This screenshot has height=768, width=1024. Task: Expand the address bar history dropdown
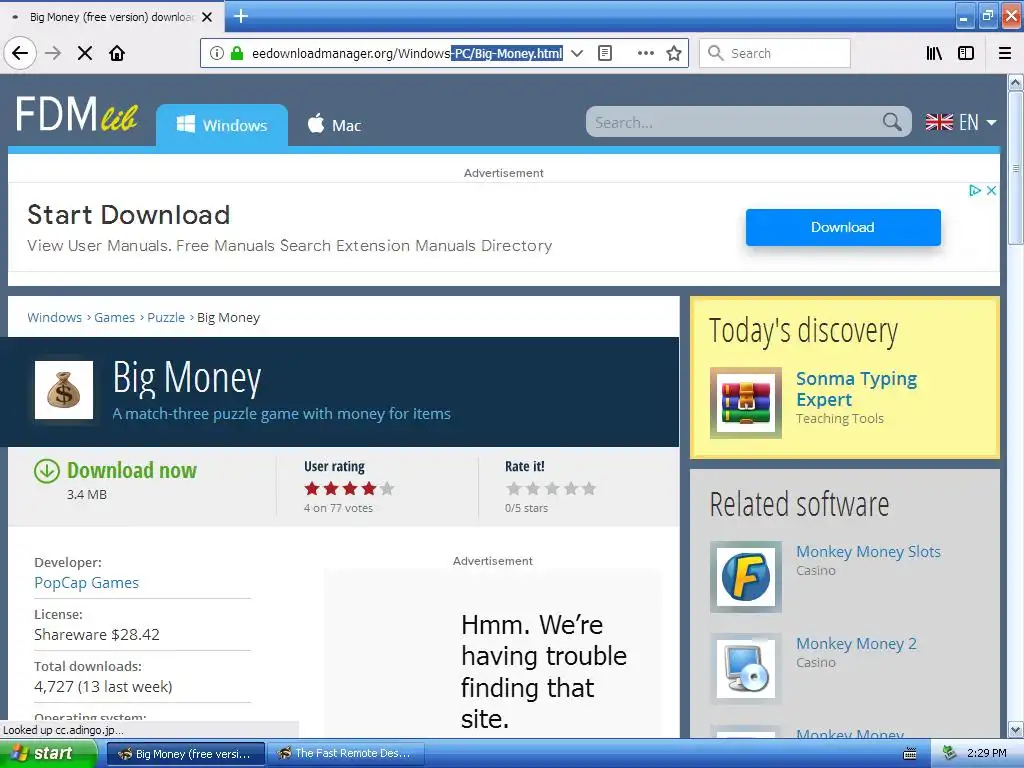(x=577, y=53)
